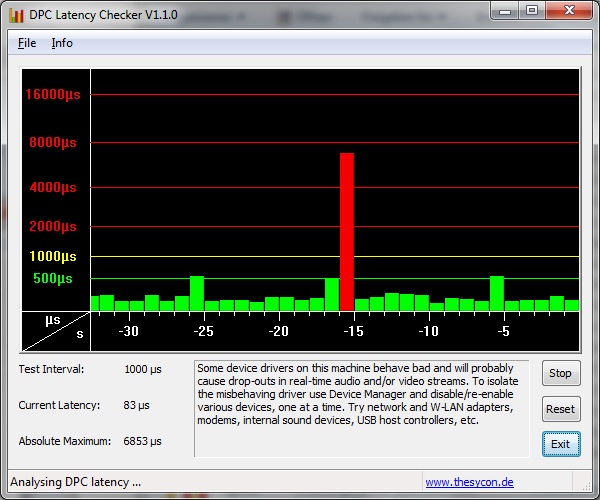Click the Stop button

[561, 373]
